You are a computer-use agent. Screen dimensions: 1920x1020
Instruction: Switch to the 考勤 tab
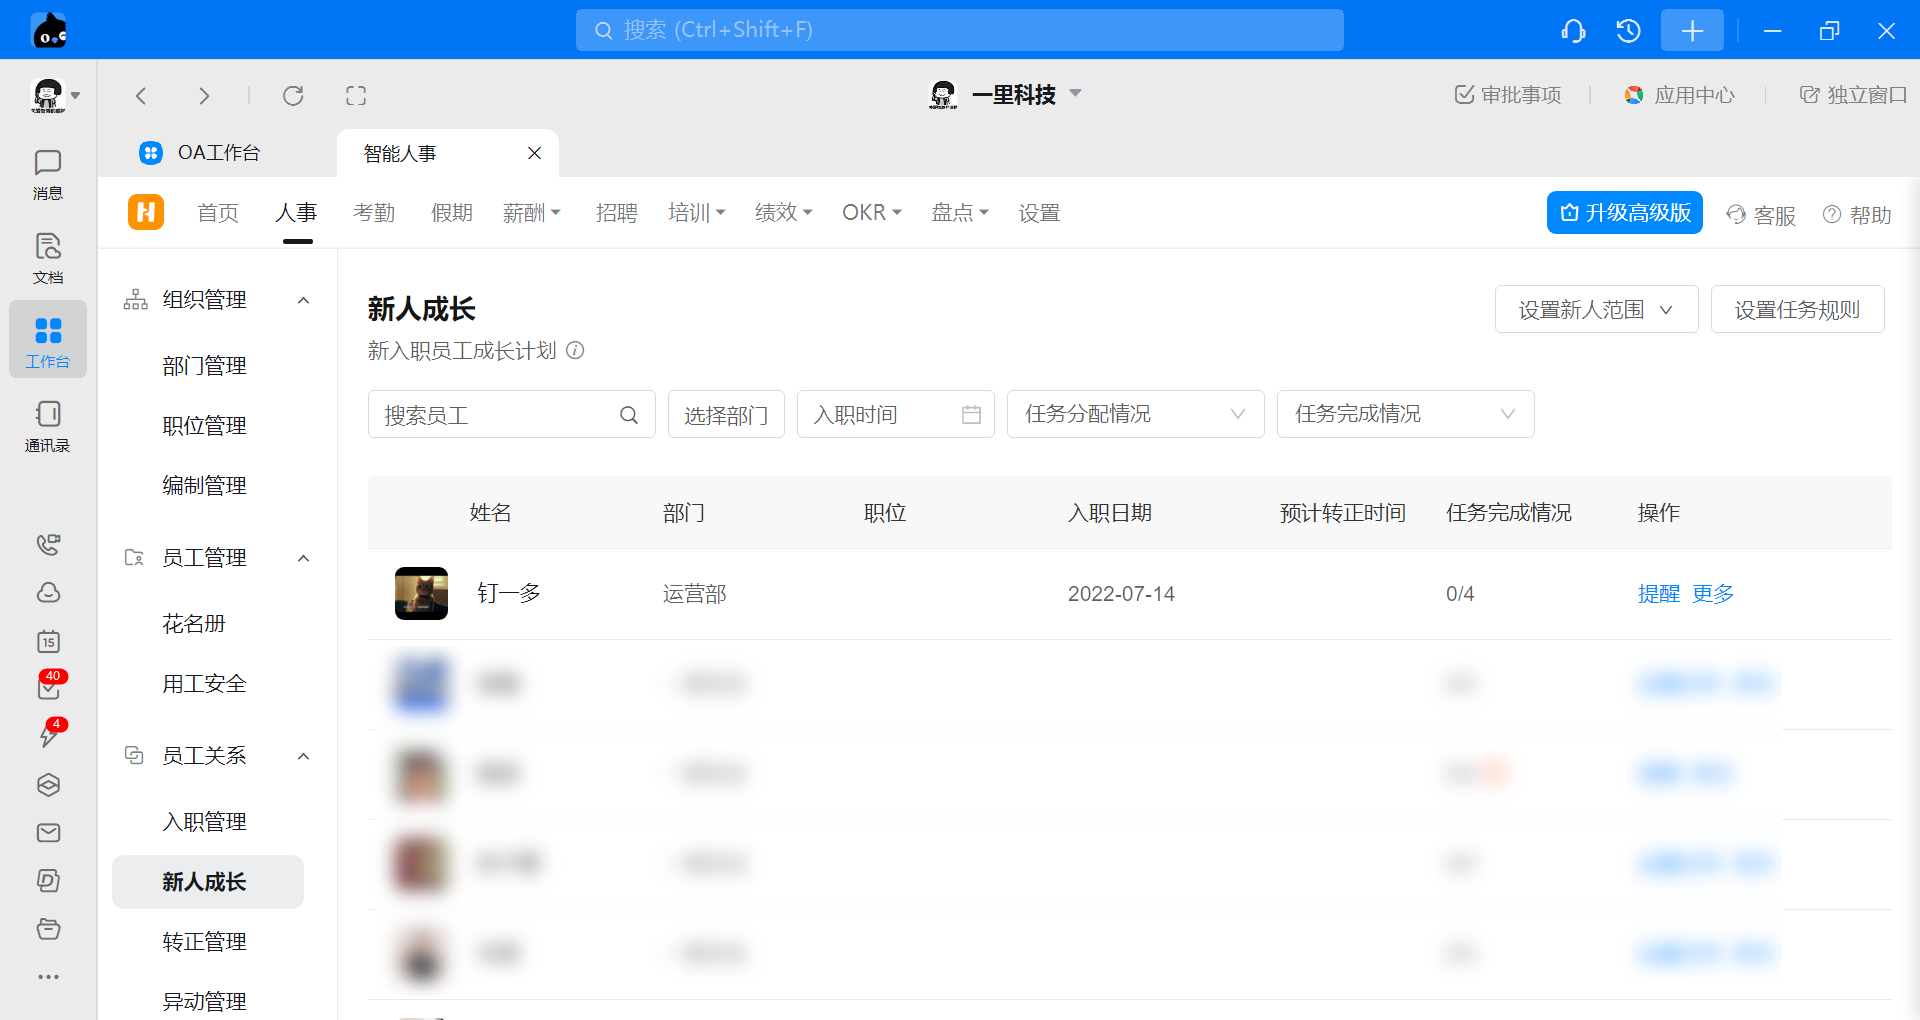(374, 213)
